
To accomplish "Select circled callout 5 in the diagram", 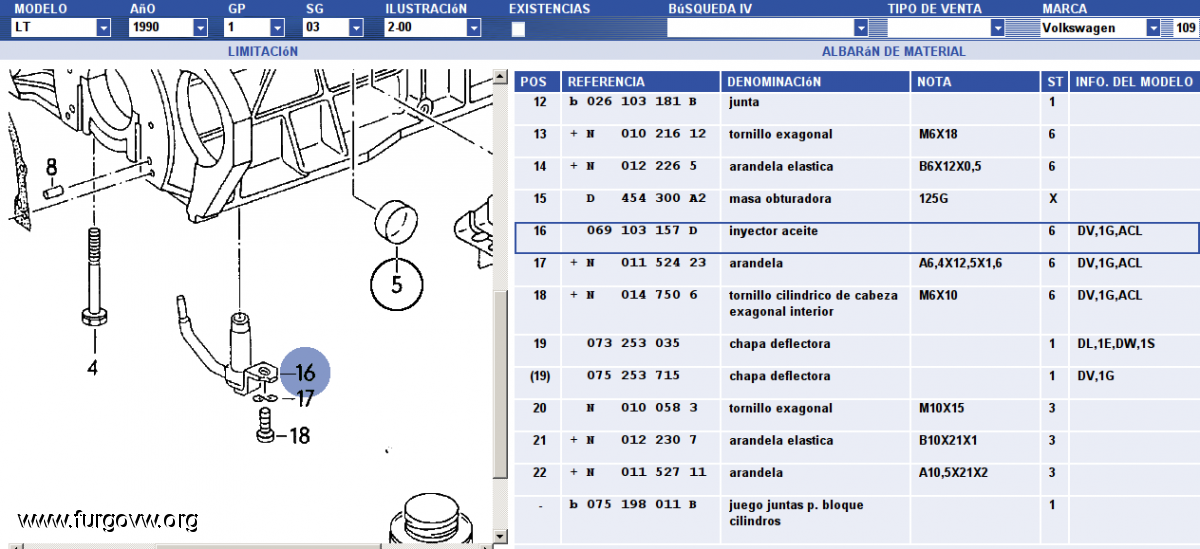I will coord(397,284).
